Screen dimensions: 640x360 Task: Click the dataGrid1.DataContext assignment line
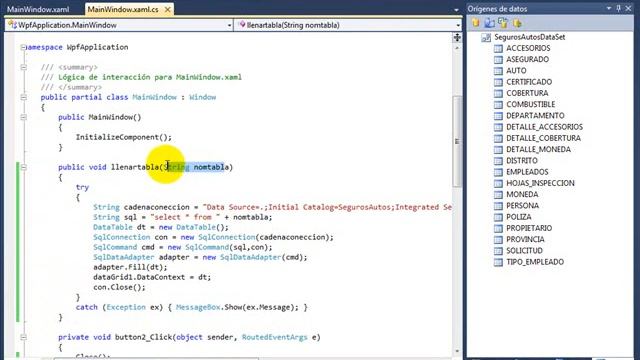click(x=152, y=277)
